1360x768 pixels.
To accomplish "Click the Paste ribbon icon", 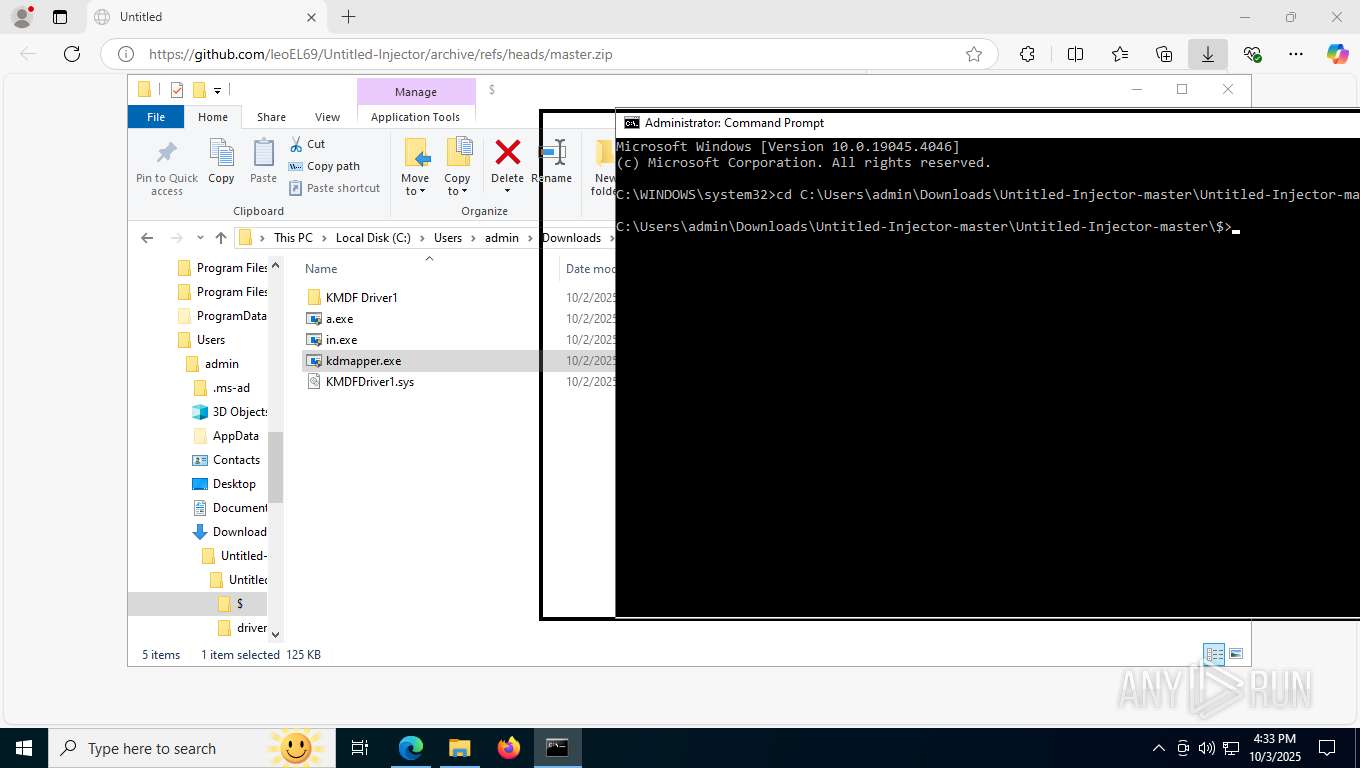I will click(x=263, y=162).
